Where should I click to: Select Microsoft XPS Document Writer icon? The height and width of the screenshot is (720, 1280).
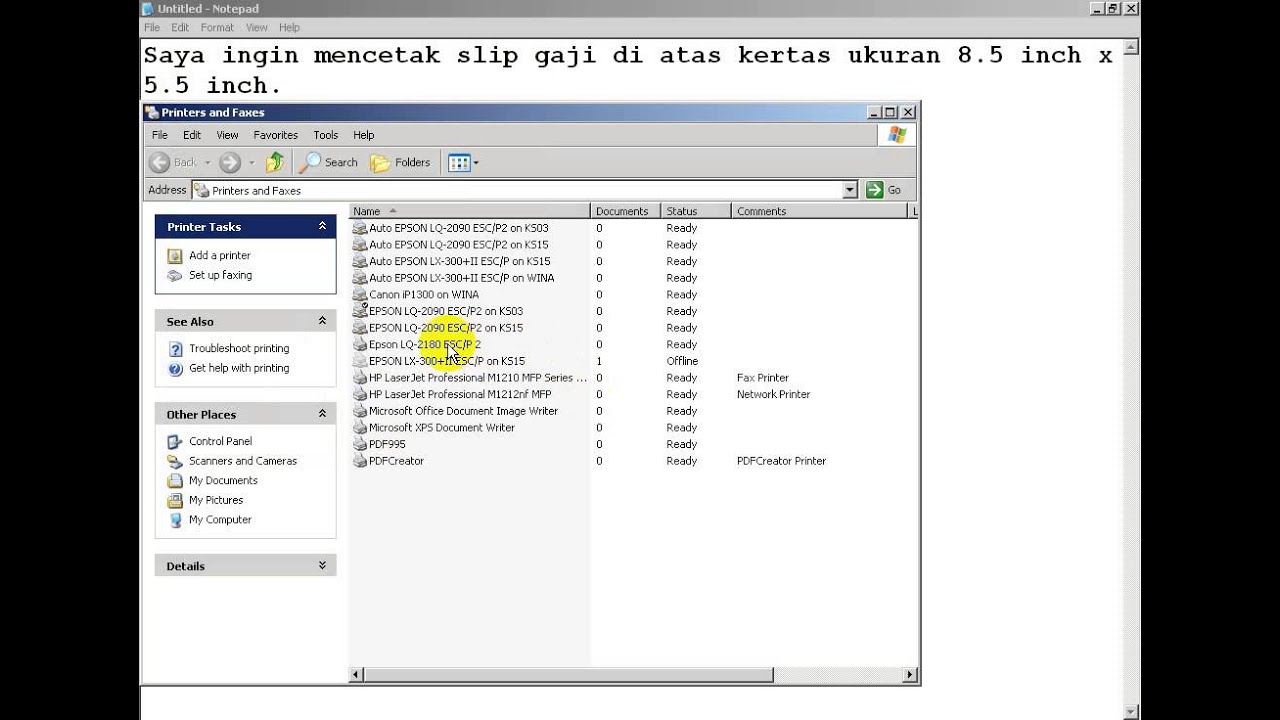(x=360, y=428)
